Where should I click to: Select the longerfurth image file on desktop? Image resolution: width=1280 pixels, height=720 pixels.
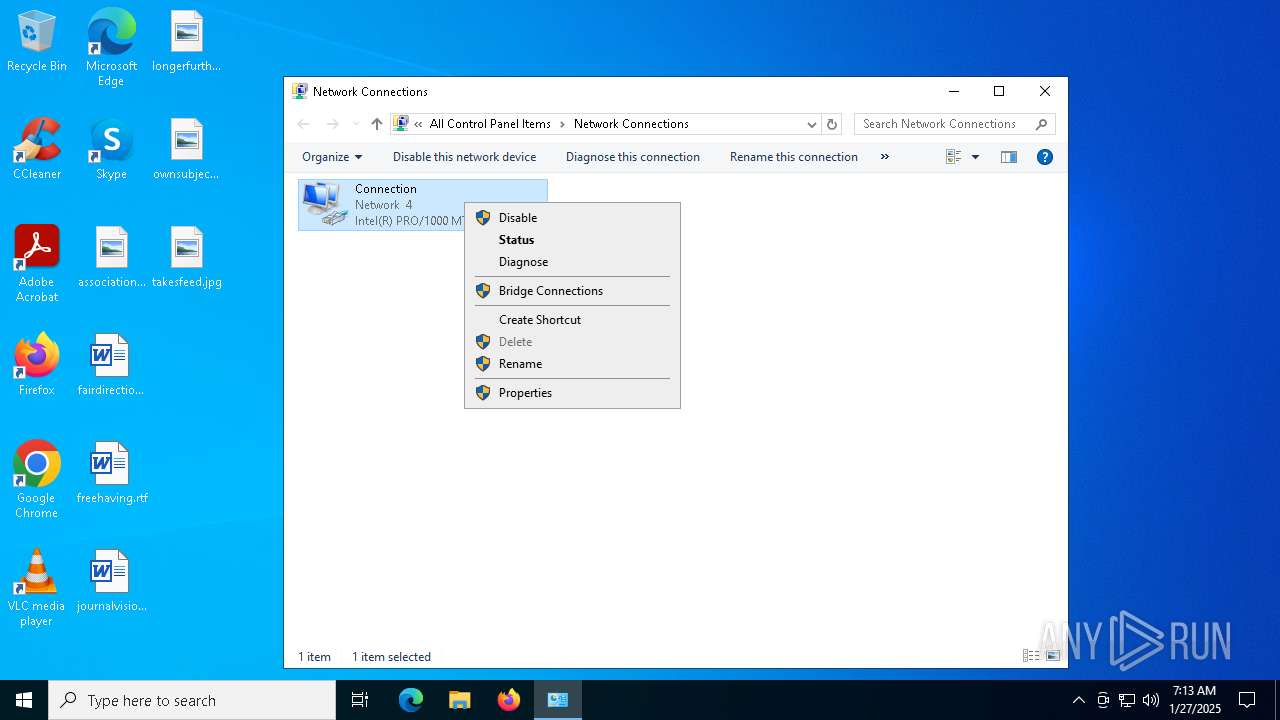coord(187,42)
